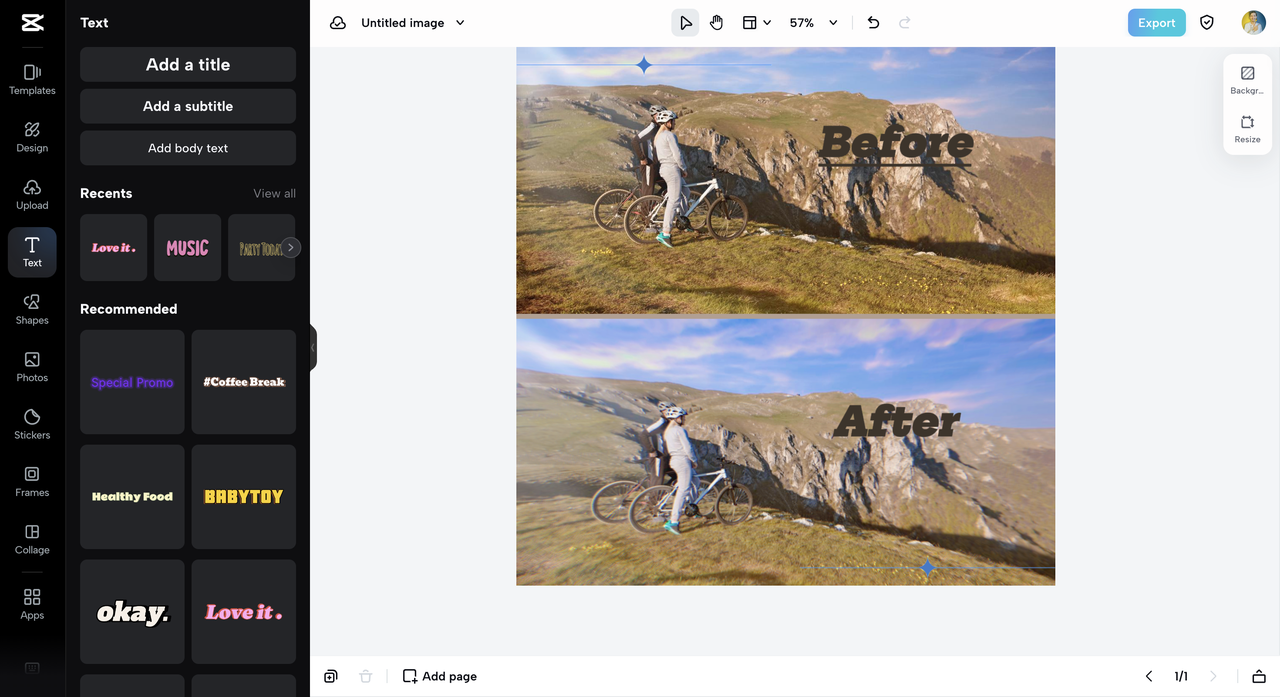
Task: Open the Upload panel
Action: tap(32, 195)
